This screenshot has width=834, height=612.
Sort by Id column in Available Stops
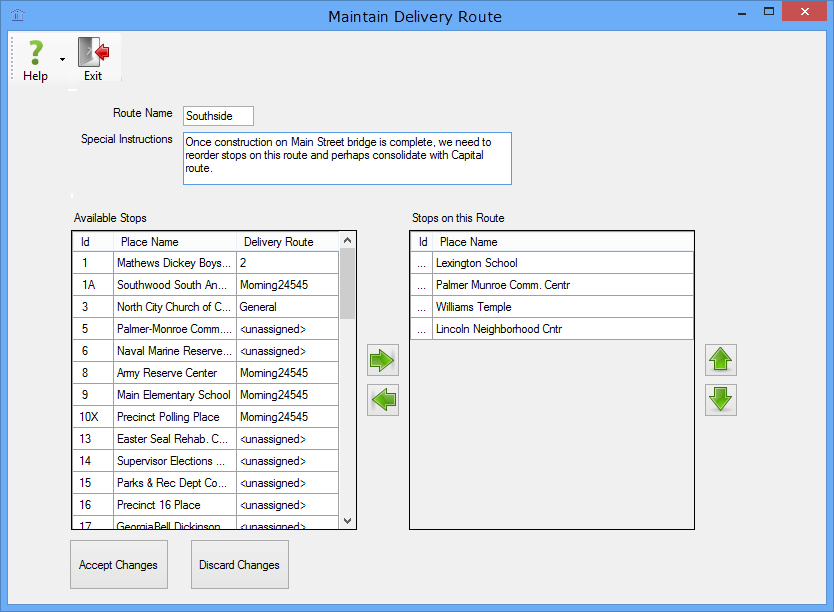click(93, 242)
